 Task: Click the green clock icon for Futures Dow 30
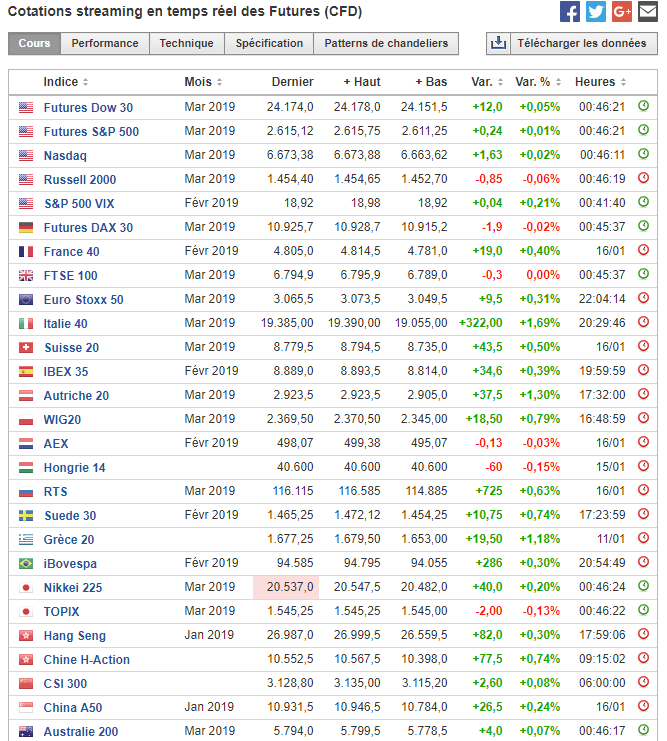pos(643,106)
